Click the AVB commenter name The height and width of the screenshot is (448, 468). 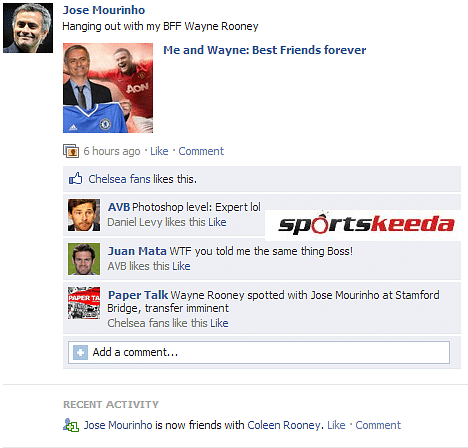point(119,207)
